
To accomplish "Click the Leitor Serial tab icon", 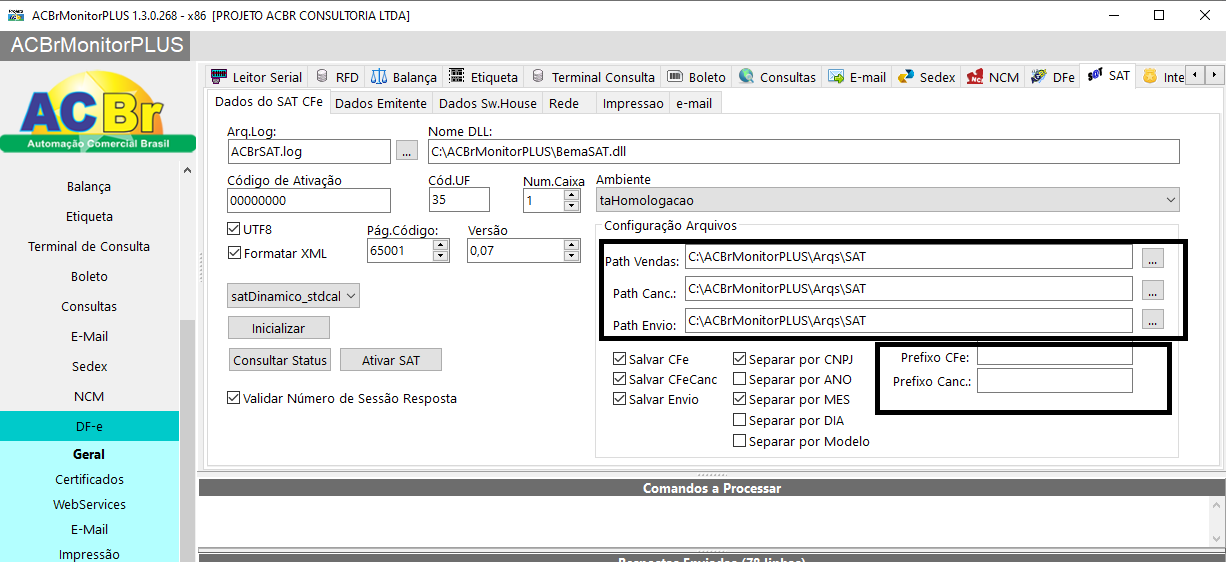I will tap(219, 76).
